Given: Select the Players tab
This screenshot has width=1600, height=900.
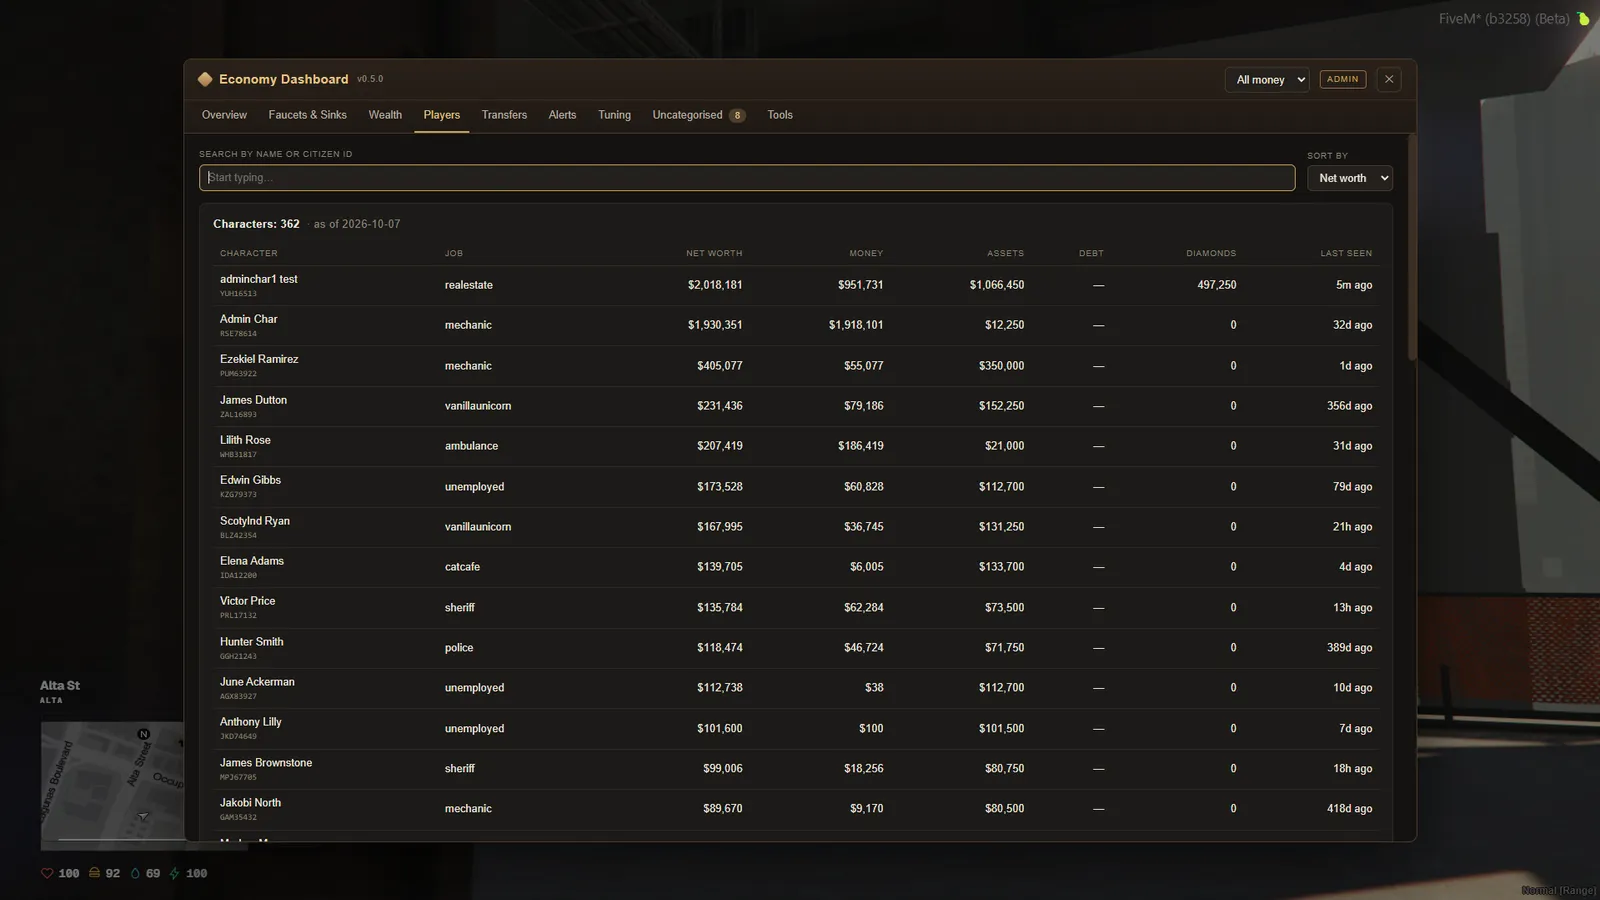Looking at the screenshot, I should click(x=442, y=115).
